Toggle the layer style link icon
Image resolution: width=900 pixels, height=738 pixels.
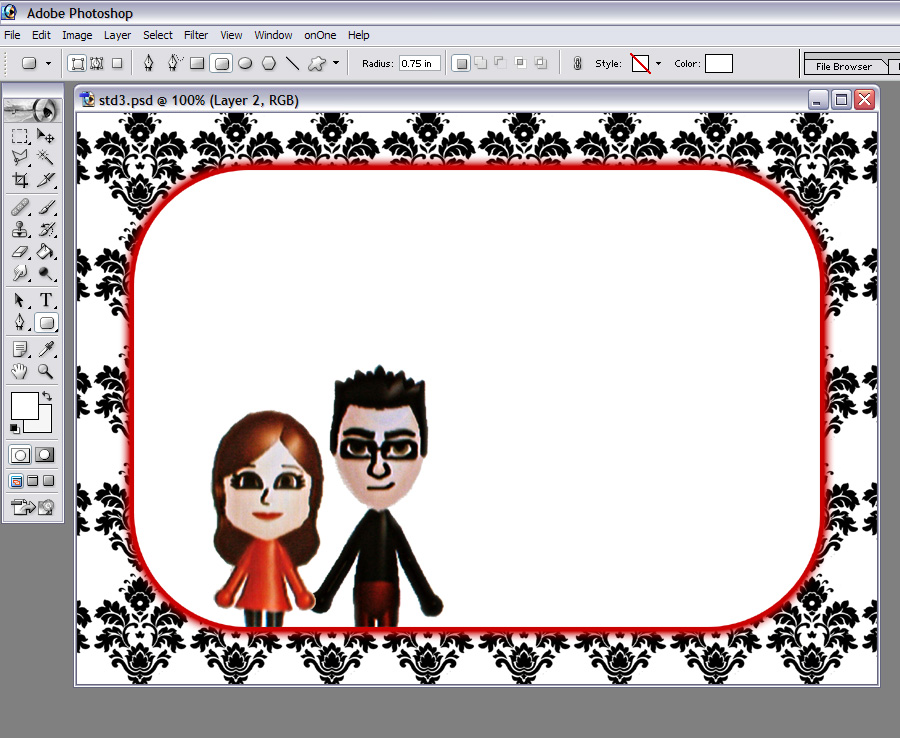click(577, 63)
